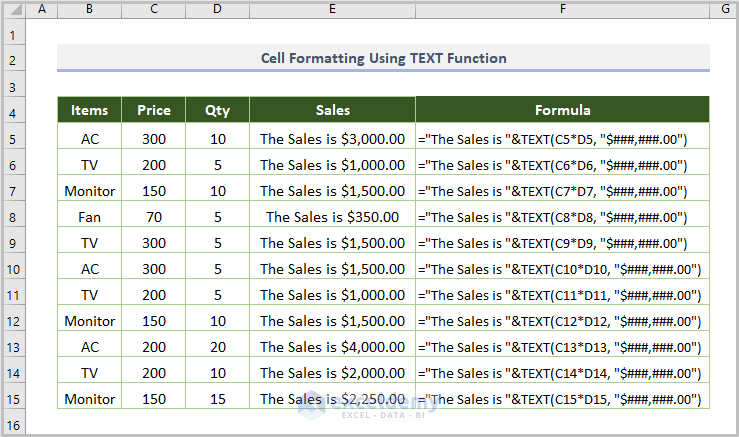Select row 5 header number
The image size is (739, 437).
(x=13, y=139)
